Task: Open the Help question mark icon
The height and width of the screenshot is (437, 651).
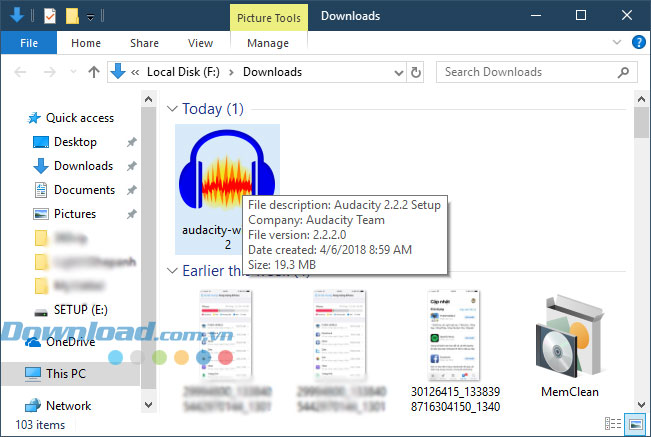Action: pos(637,43)
